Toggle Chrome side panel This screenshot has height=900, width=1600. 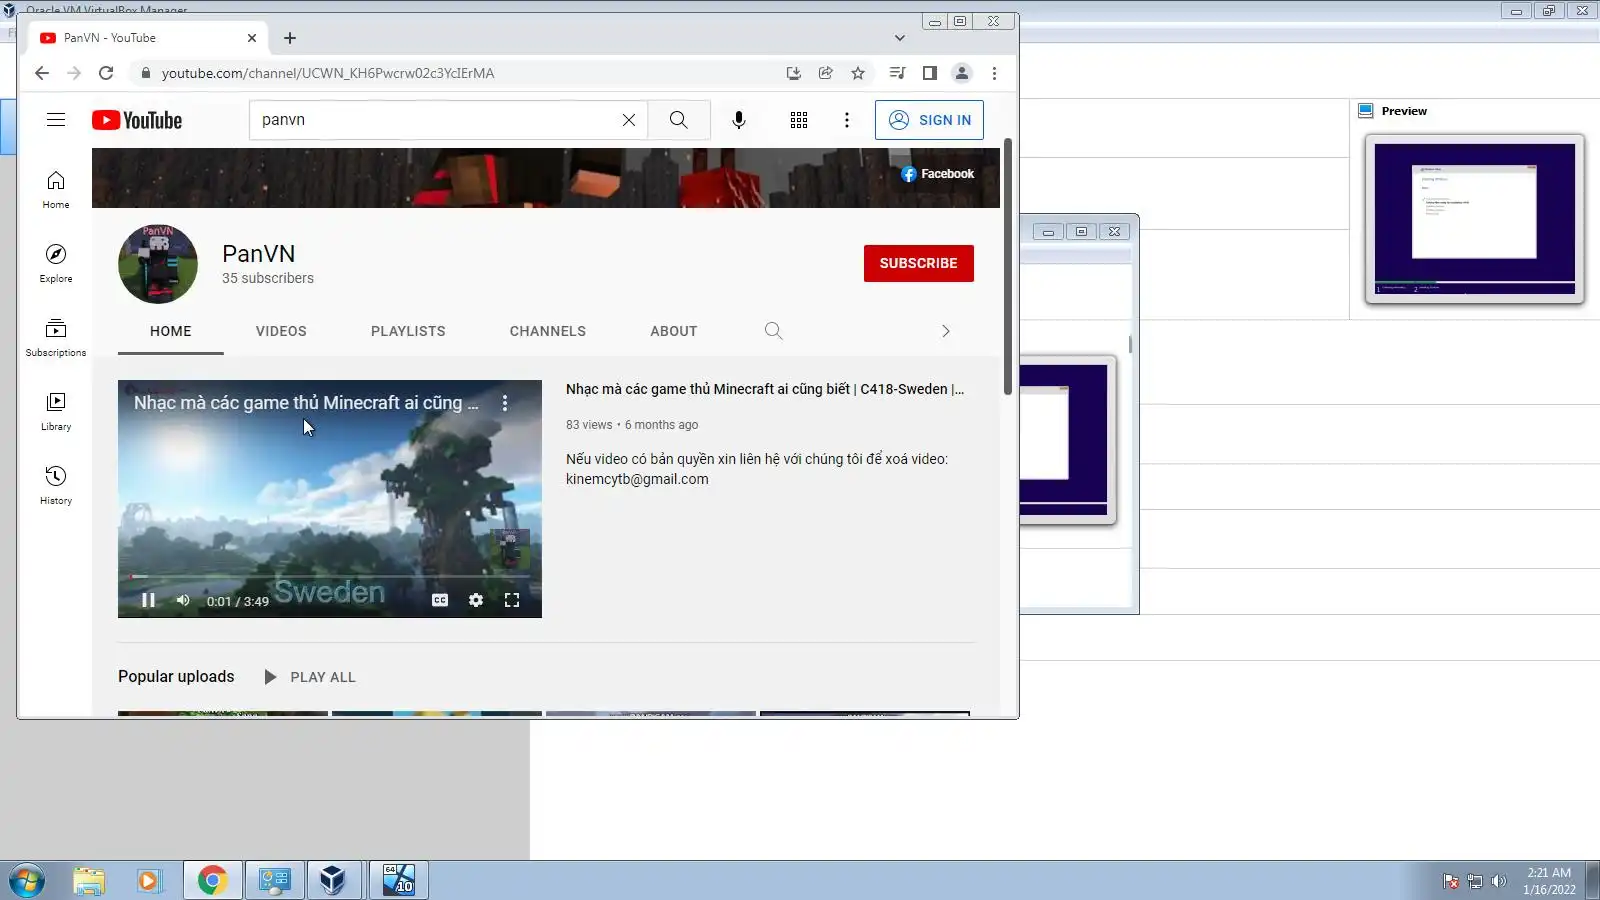930,73
